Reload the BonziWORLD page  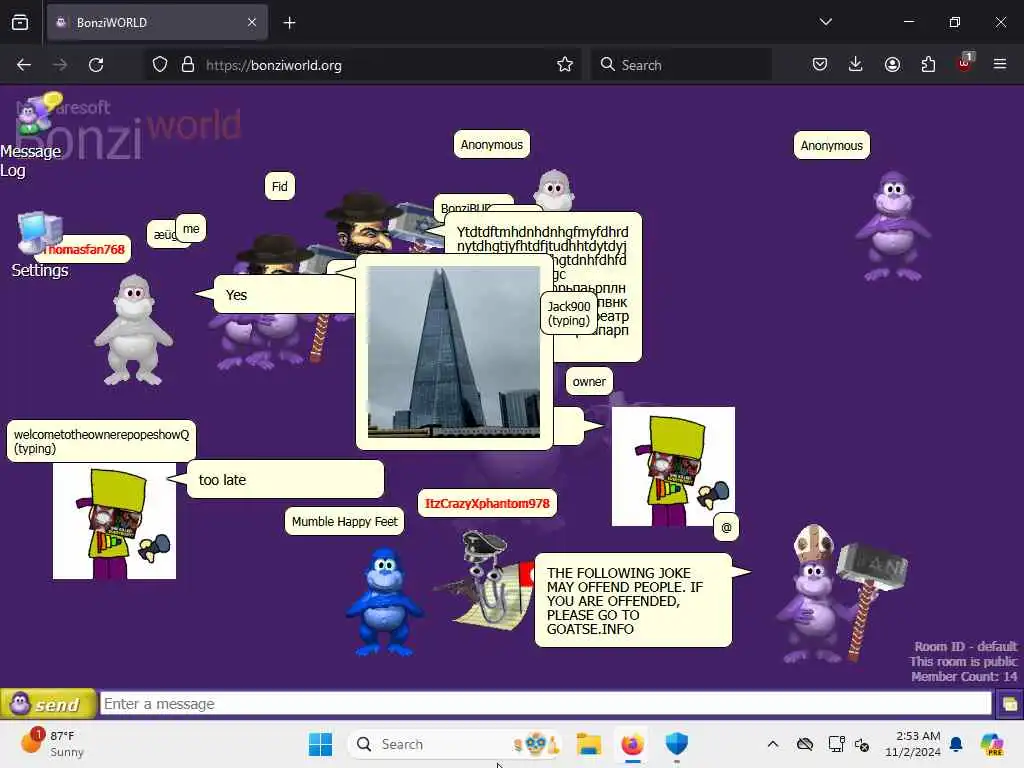pos(96,65)
